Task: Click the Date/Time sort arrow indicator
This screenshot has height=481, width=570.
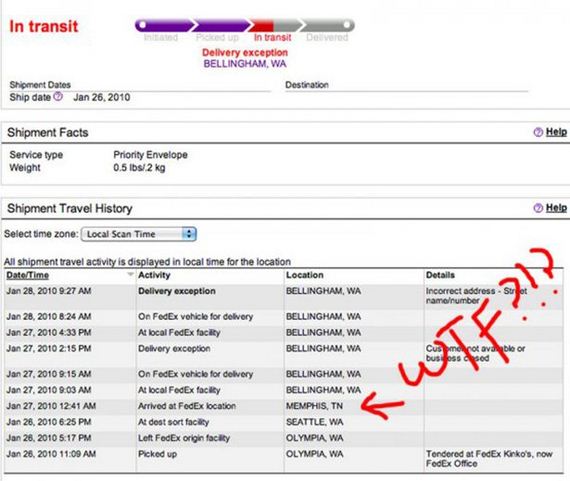Action: click(x=131, y=274)
